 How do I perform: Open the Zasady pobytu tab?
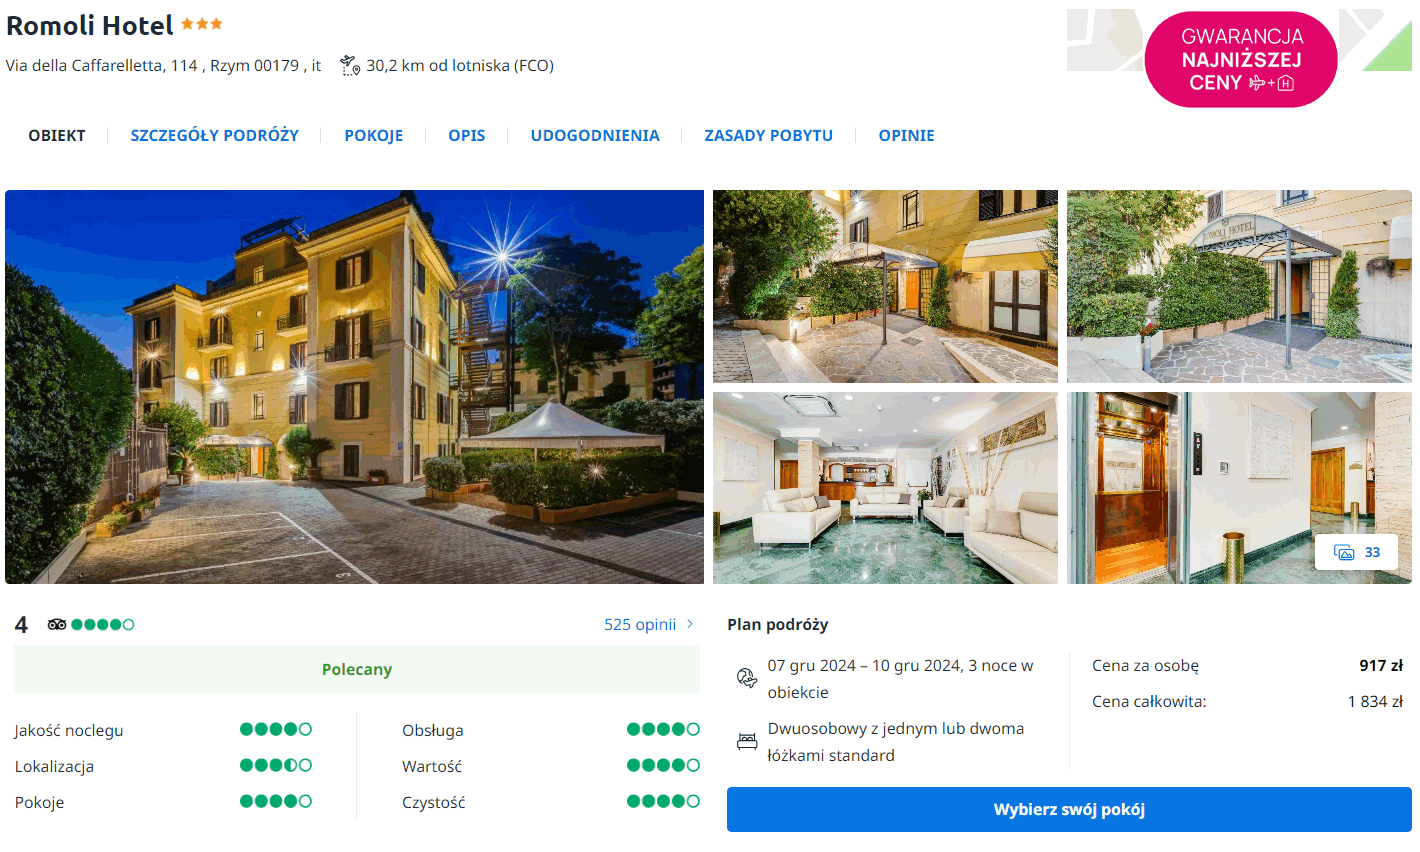(768, 136)
